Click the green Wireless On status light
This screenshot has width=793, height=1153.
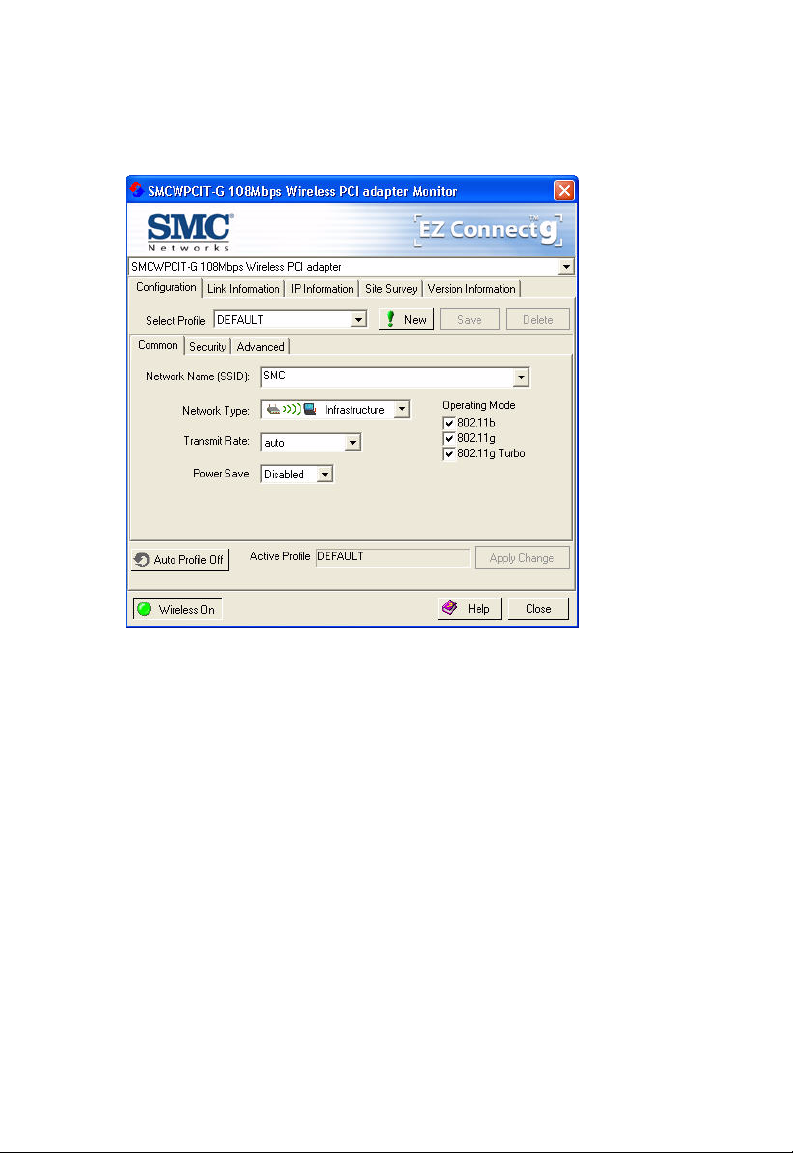(144, 609)
